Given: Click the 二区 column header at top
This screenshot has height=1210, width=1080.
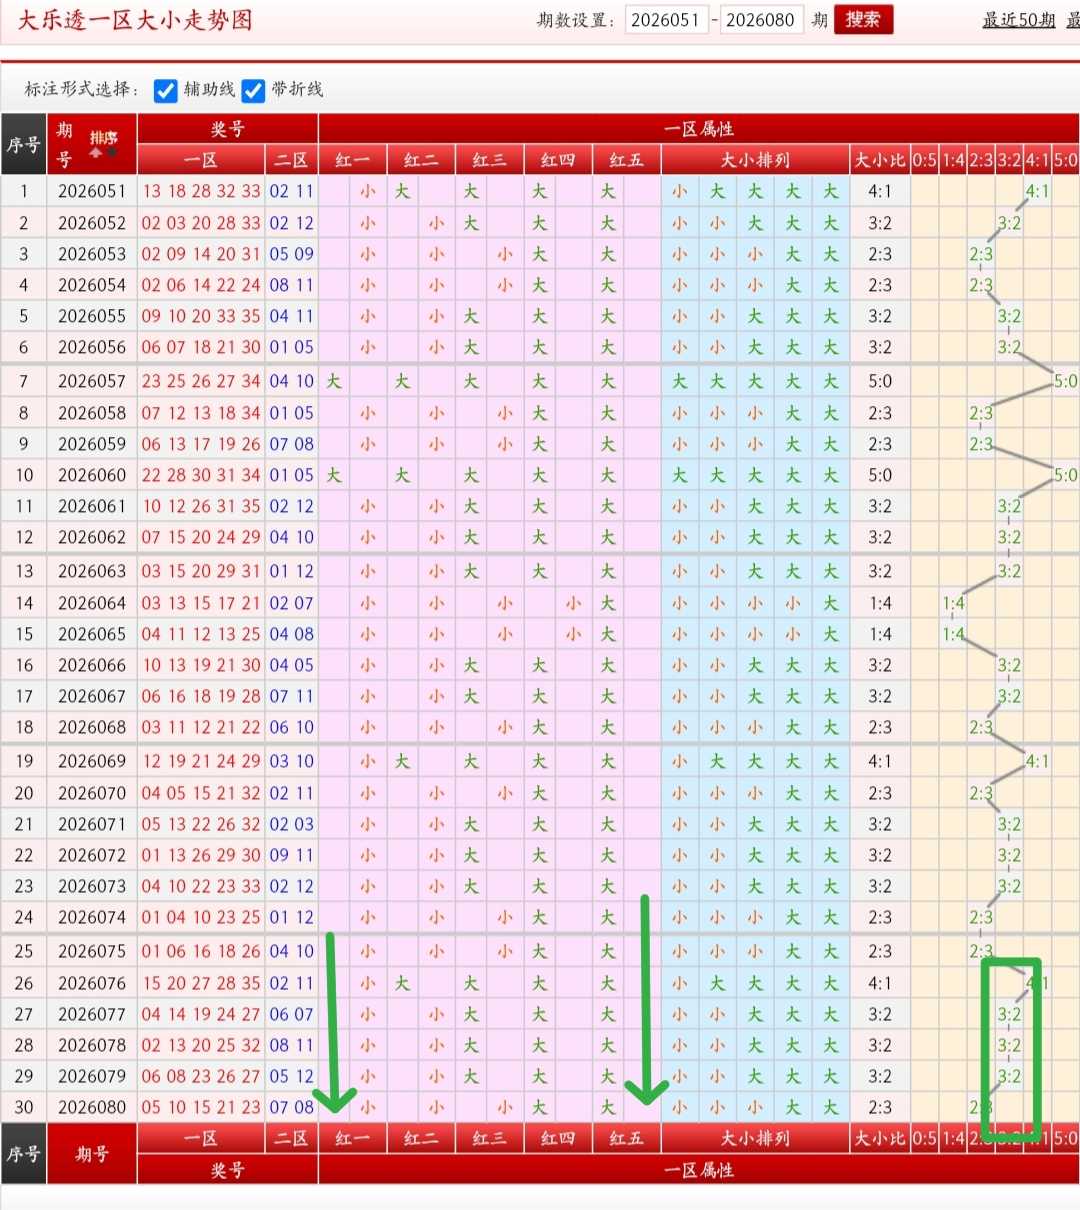Looking at the screenshot, I should [x=291, y=160].
